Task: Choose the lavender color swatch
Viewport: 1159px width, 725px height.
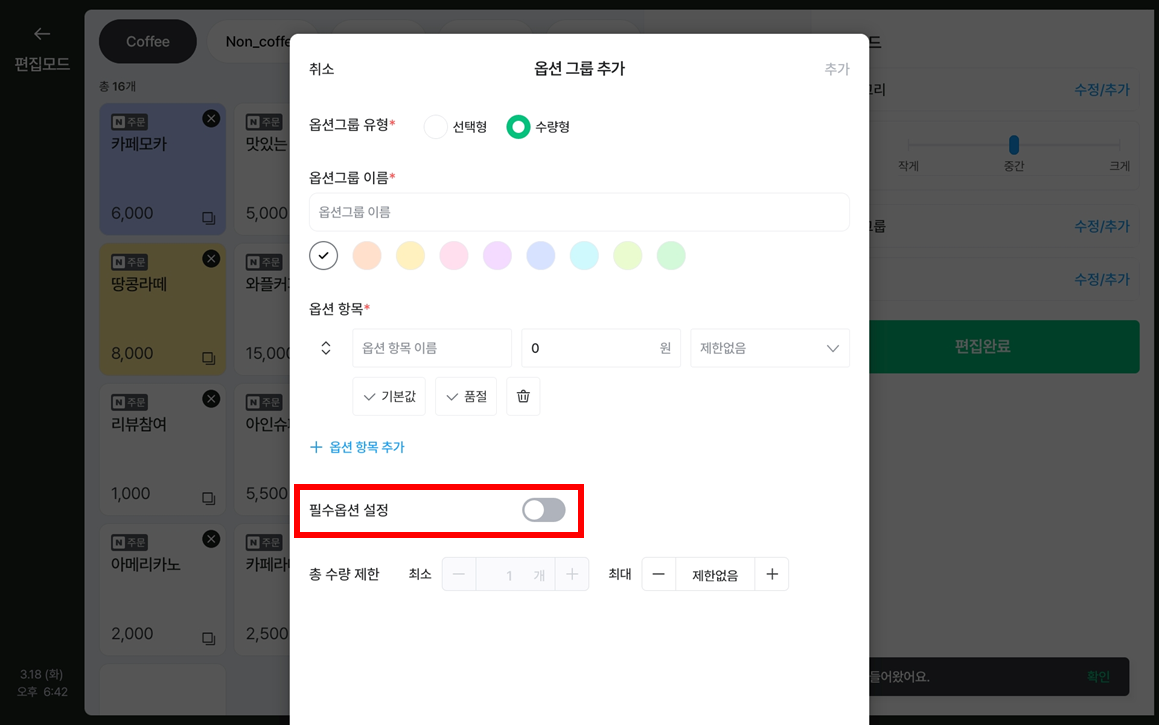Action: (497, 256)
